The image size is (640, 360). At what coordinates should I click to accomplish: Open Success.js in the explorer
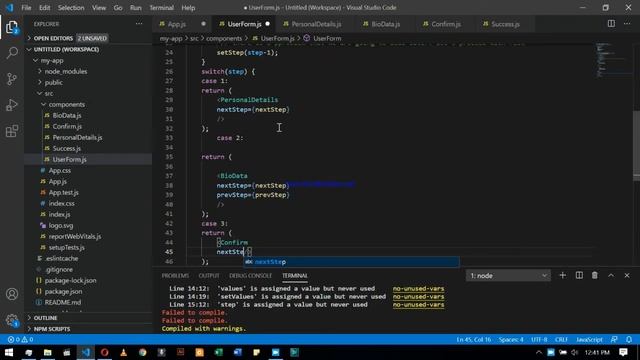click(x=67, y=148)
